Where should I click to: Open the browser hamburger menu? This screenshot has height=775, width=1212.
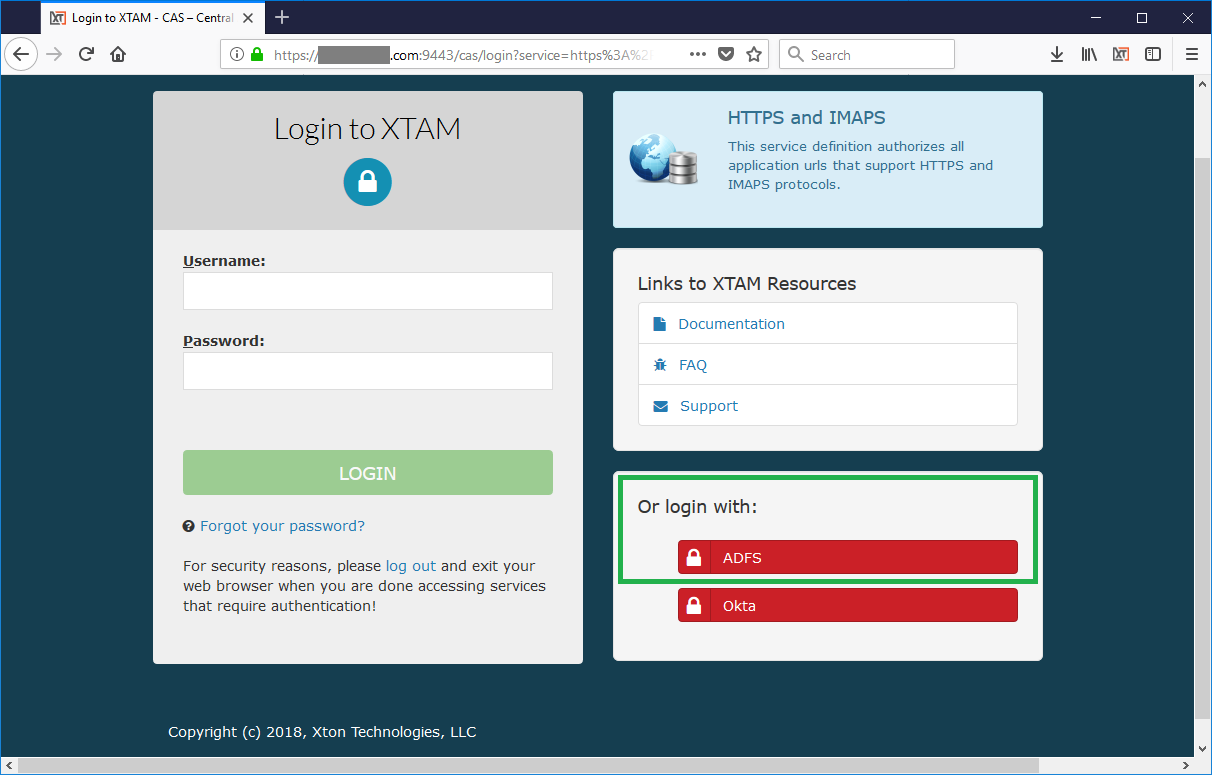point(1192,54)
